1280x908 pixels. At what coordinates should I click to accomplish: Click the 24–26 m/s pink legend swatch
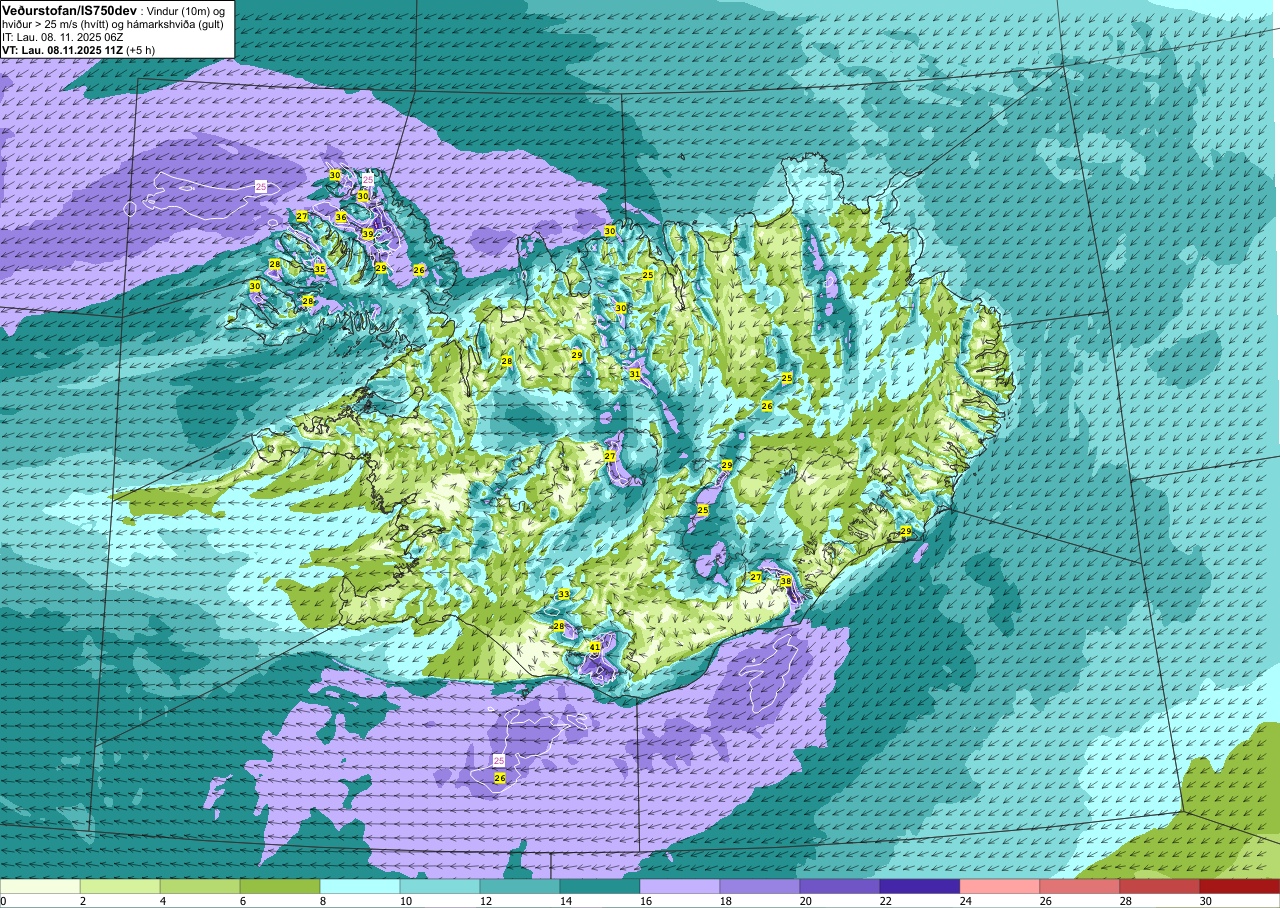(x=1000, y=886)
